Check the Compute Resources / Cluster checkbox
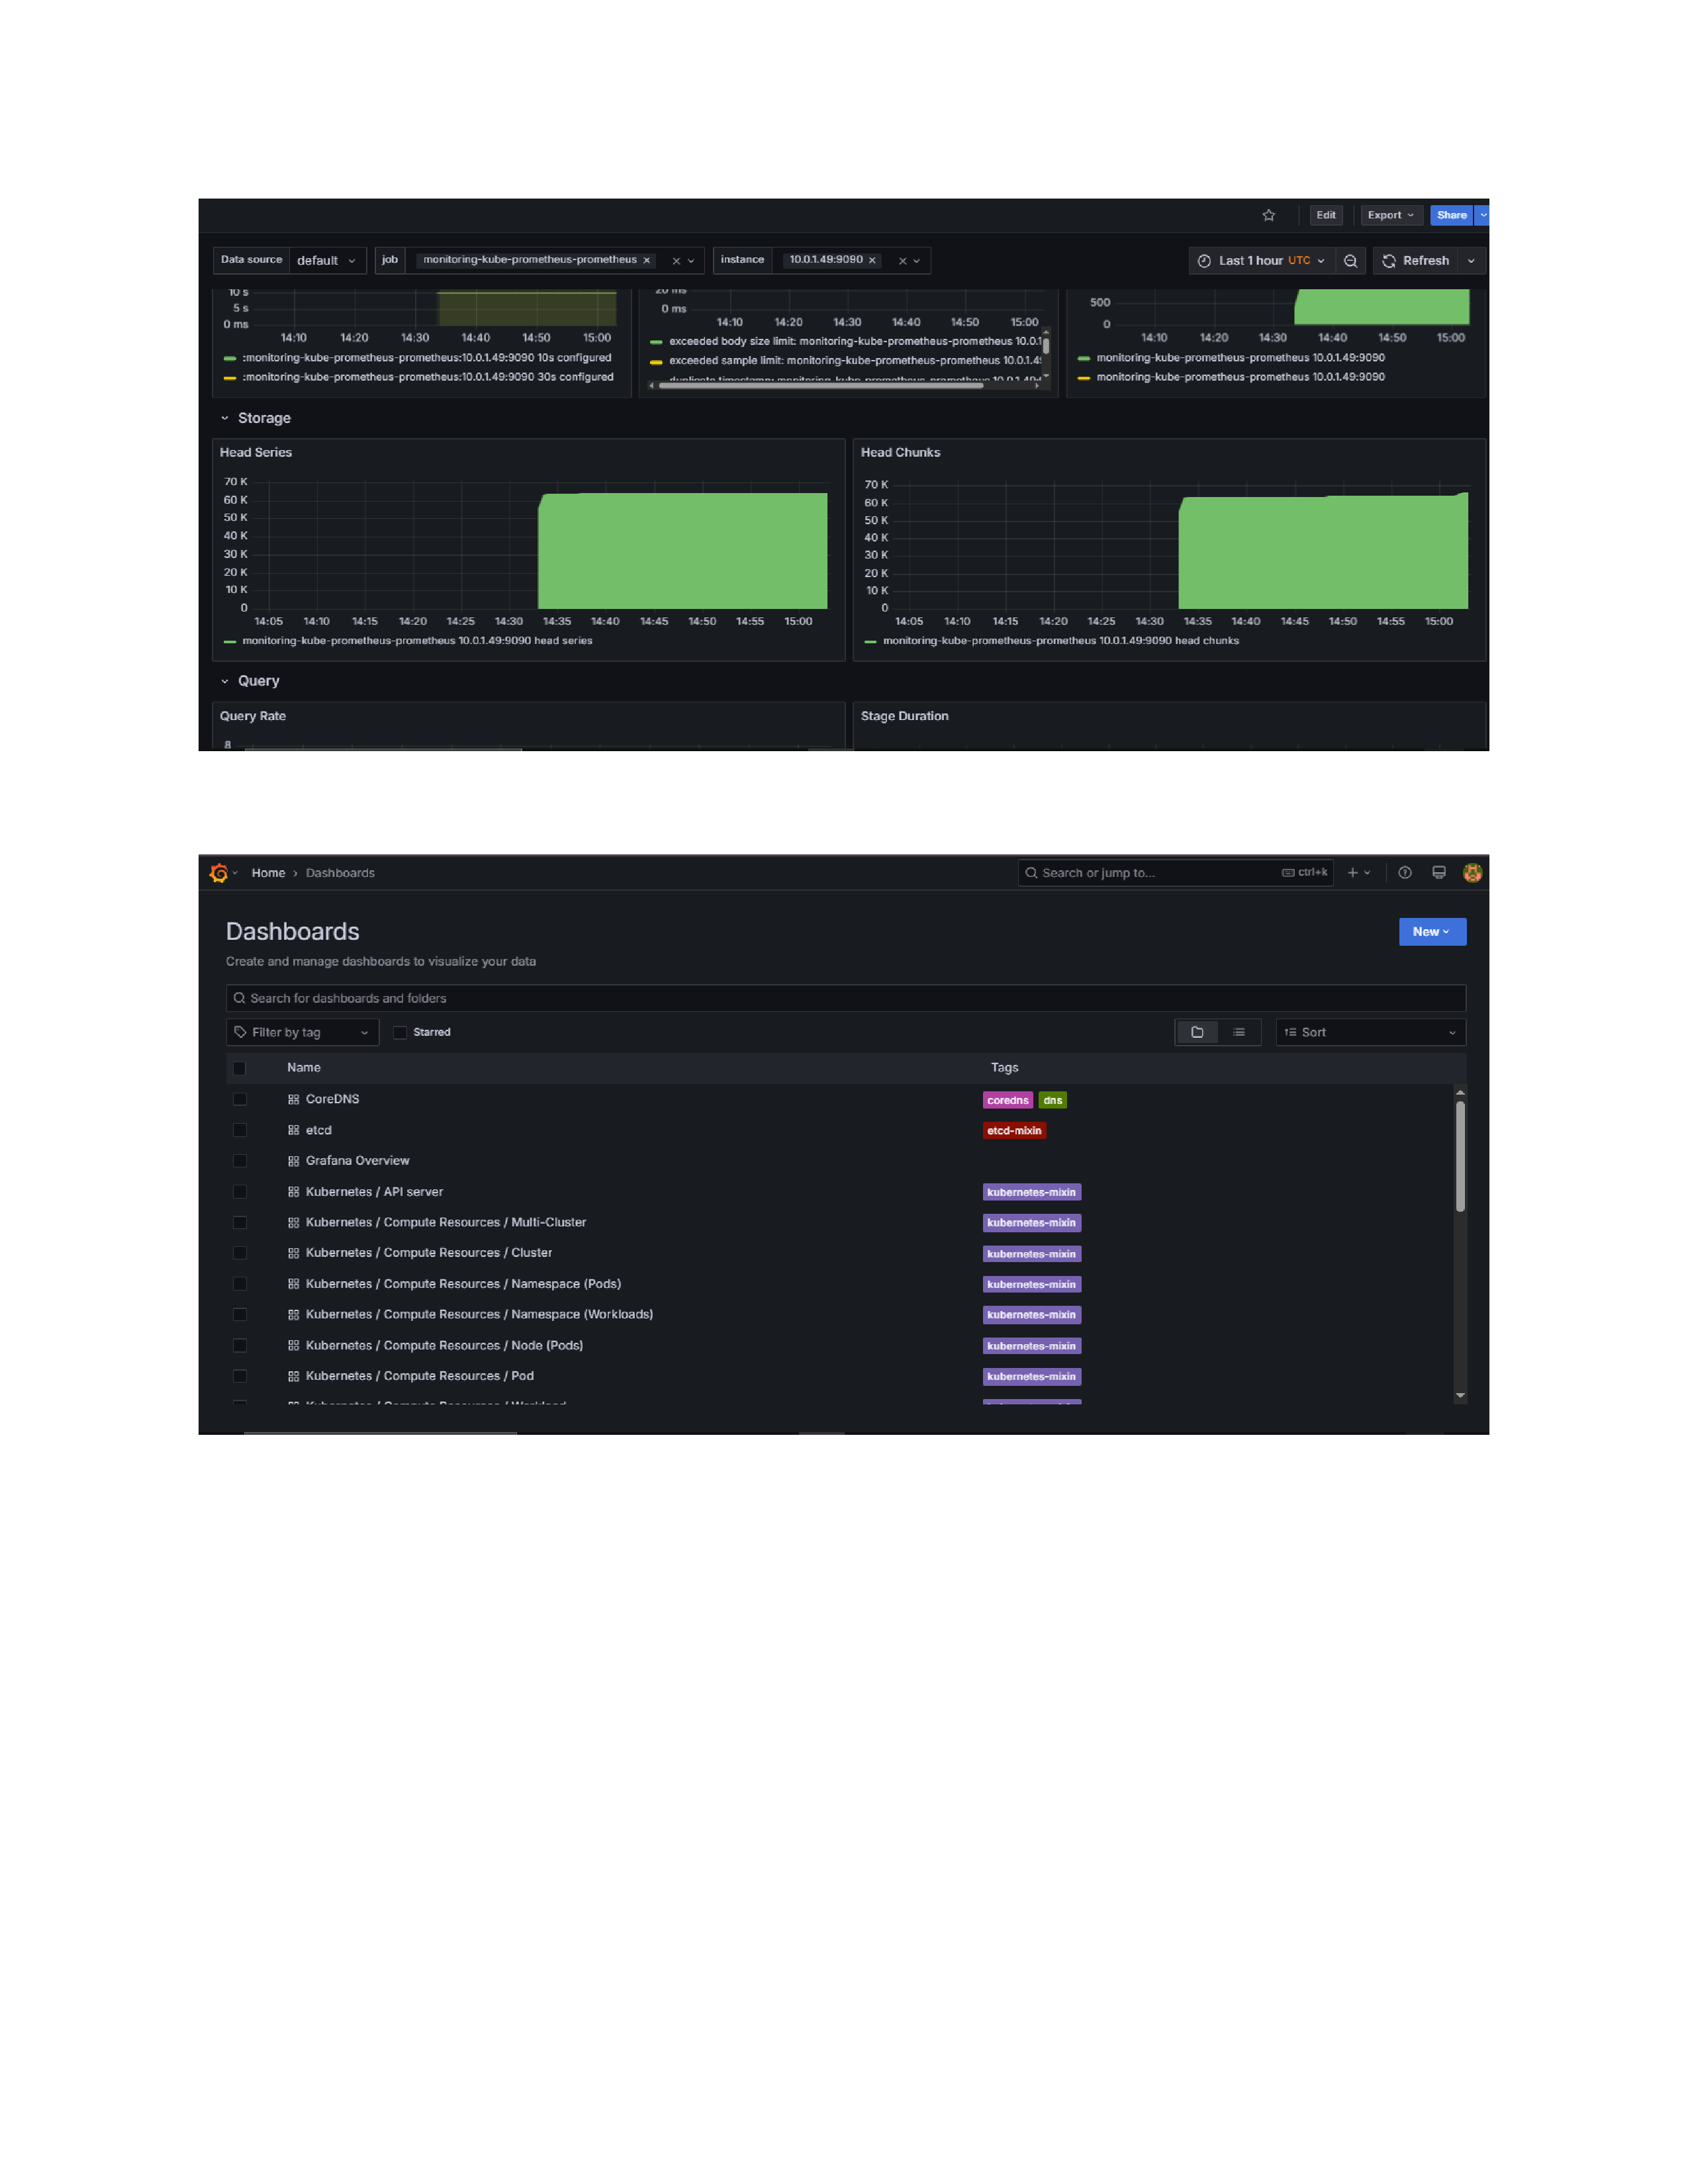The height and width of the screenshot is (2184, 1688). pyautogui.click(x=239, y=1253)
